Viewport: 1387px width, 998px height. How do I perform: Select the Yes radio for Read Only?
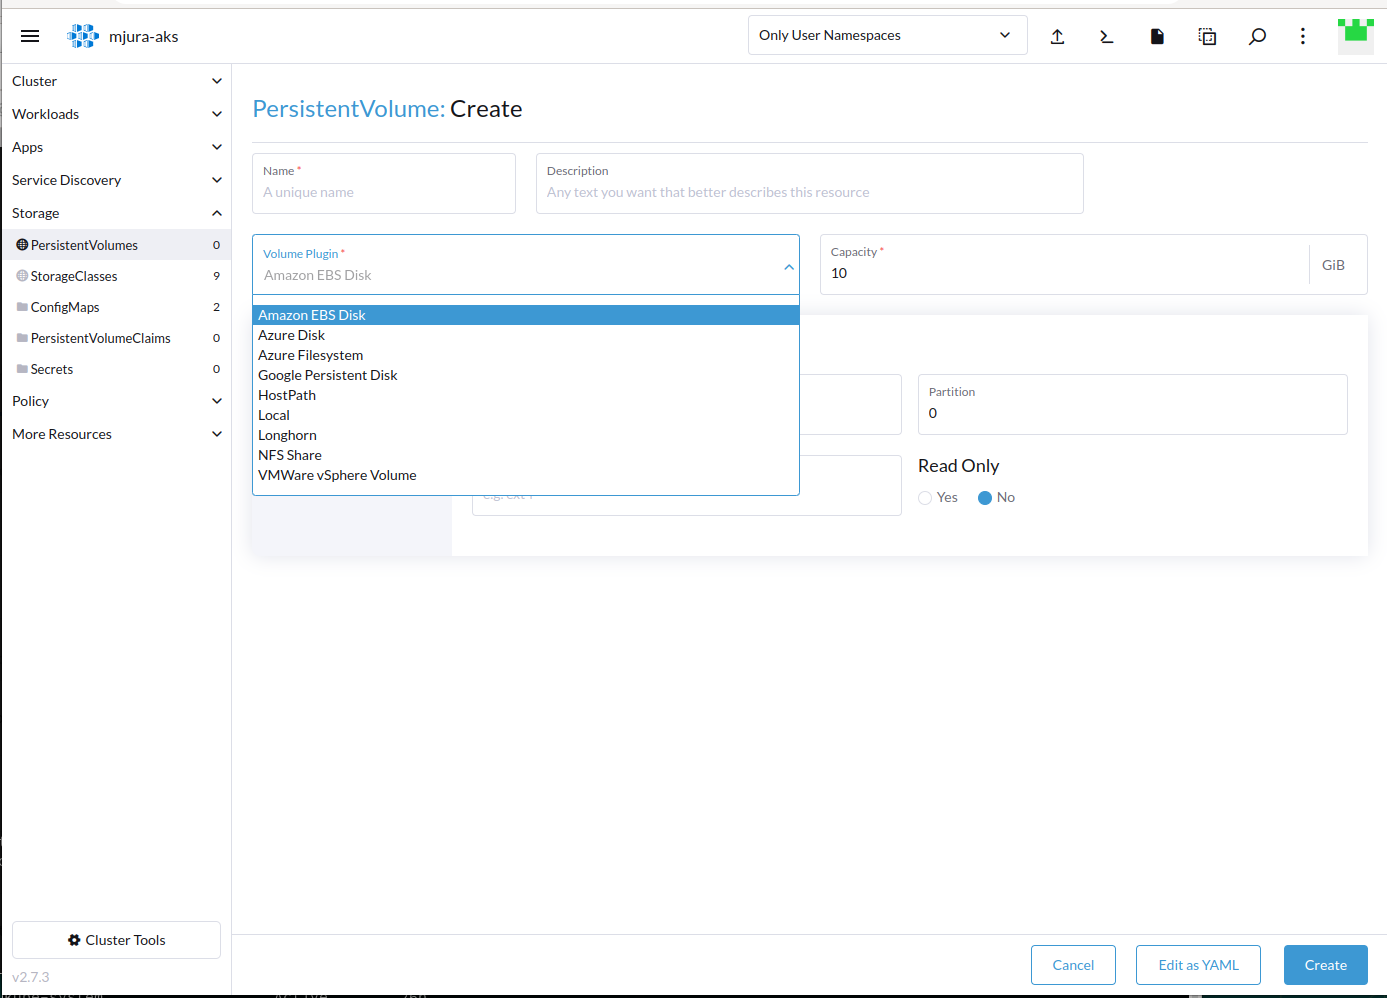925,497
